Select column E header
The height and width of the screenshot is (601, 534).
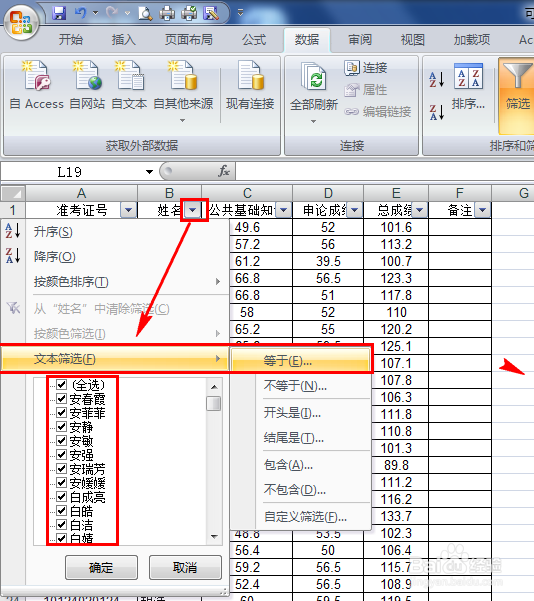pyautogui.click(x=396, y=193)
